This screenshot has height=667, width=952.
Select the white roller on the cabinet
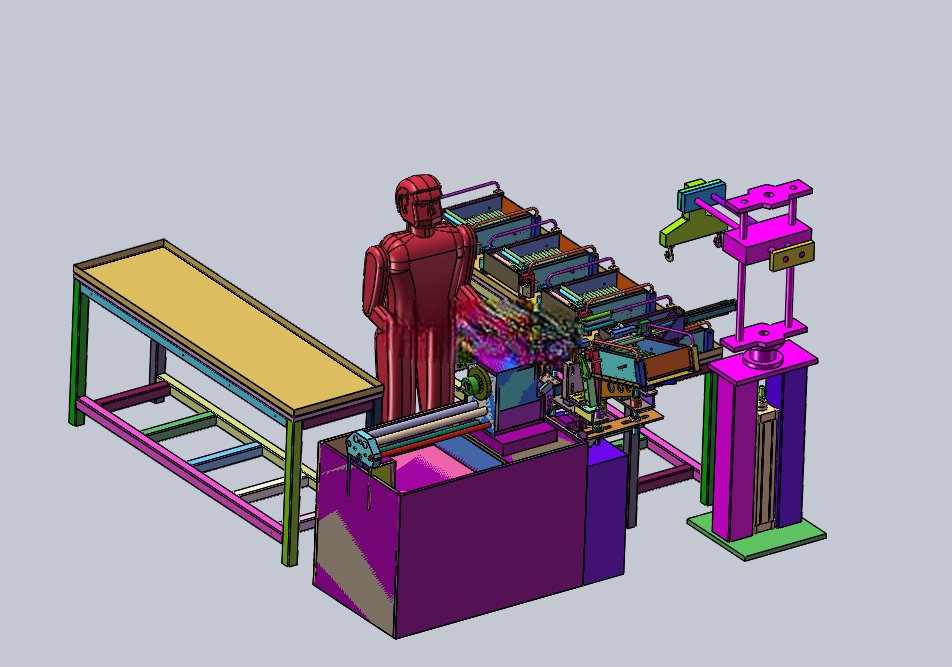click(x=425, y=420)
